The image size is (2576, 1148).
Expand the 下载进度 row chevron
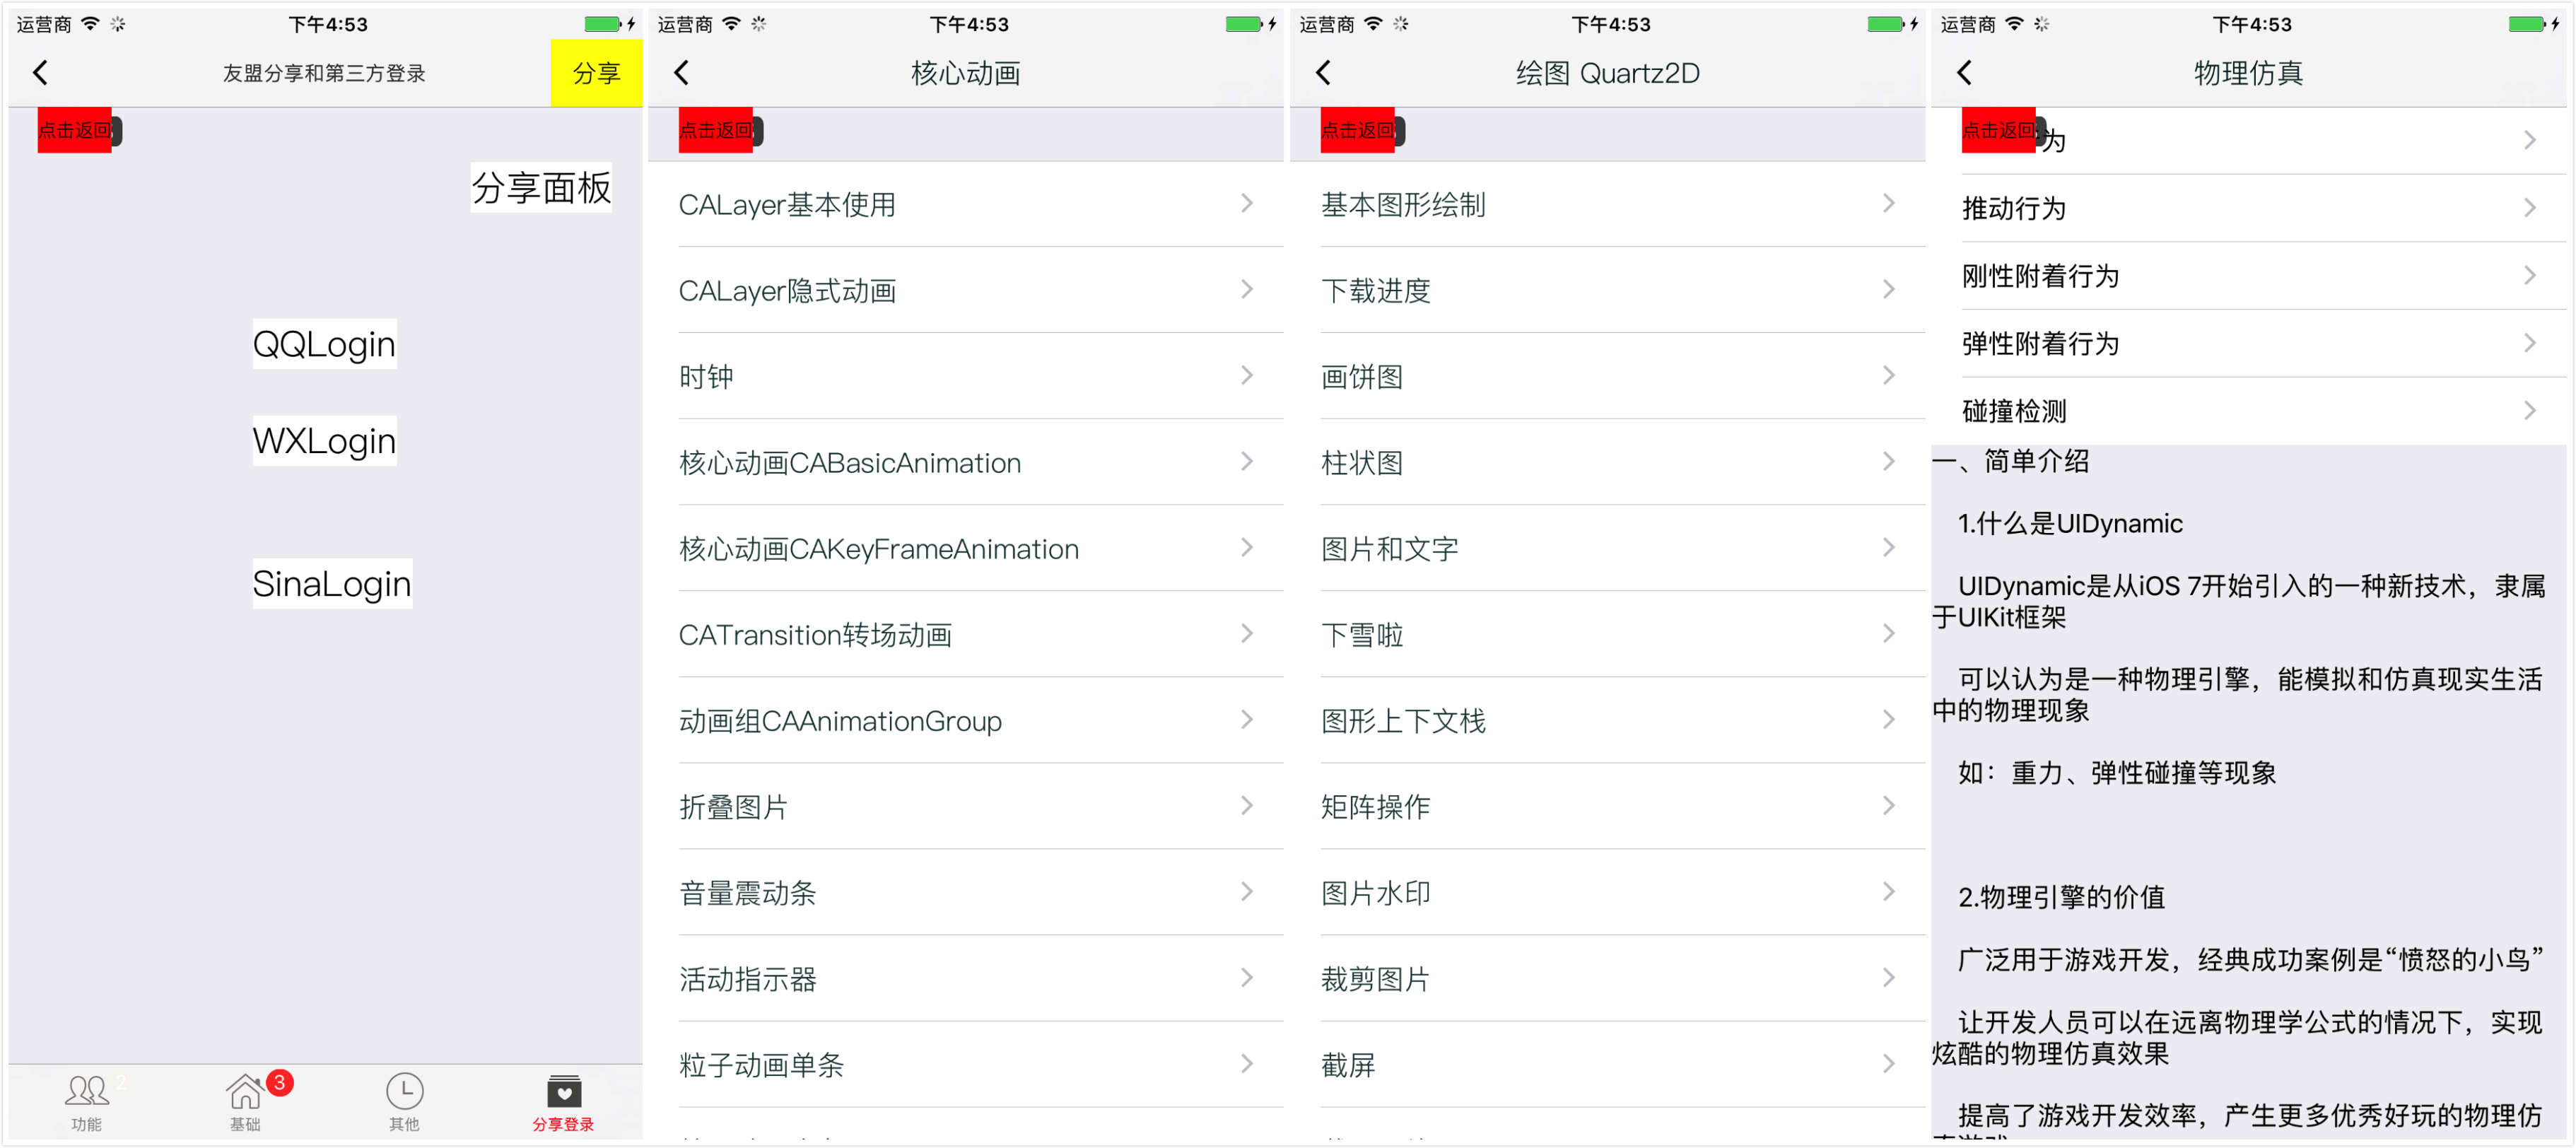(1888, 290)
